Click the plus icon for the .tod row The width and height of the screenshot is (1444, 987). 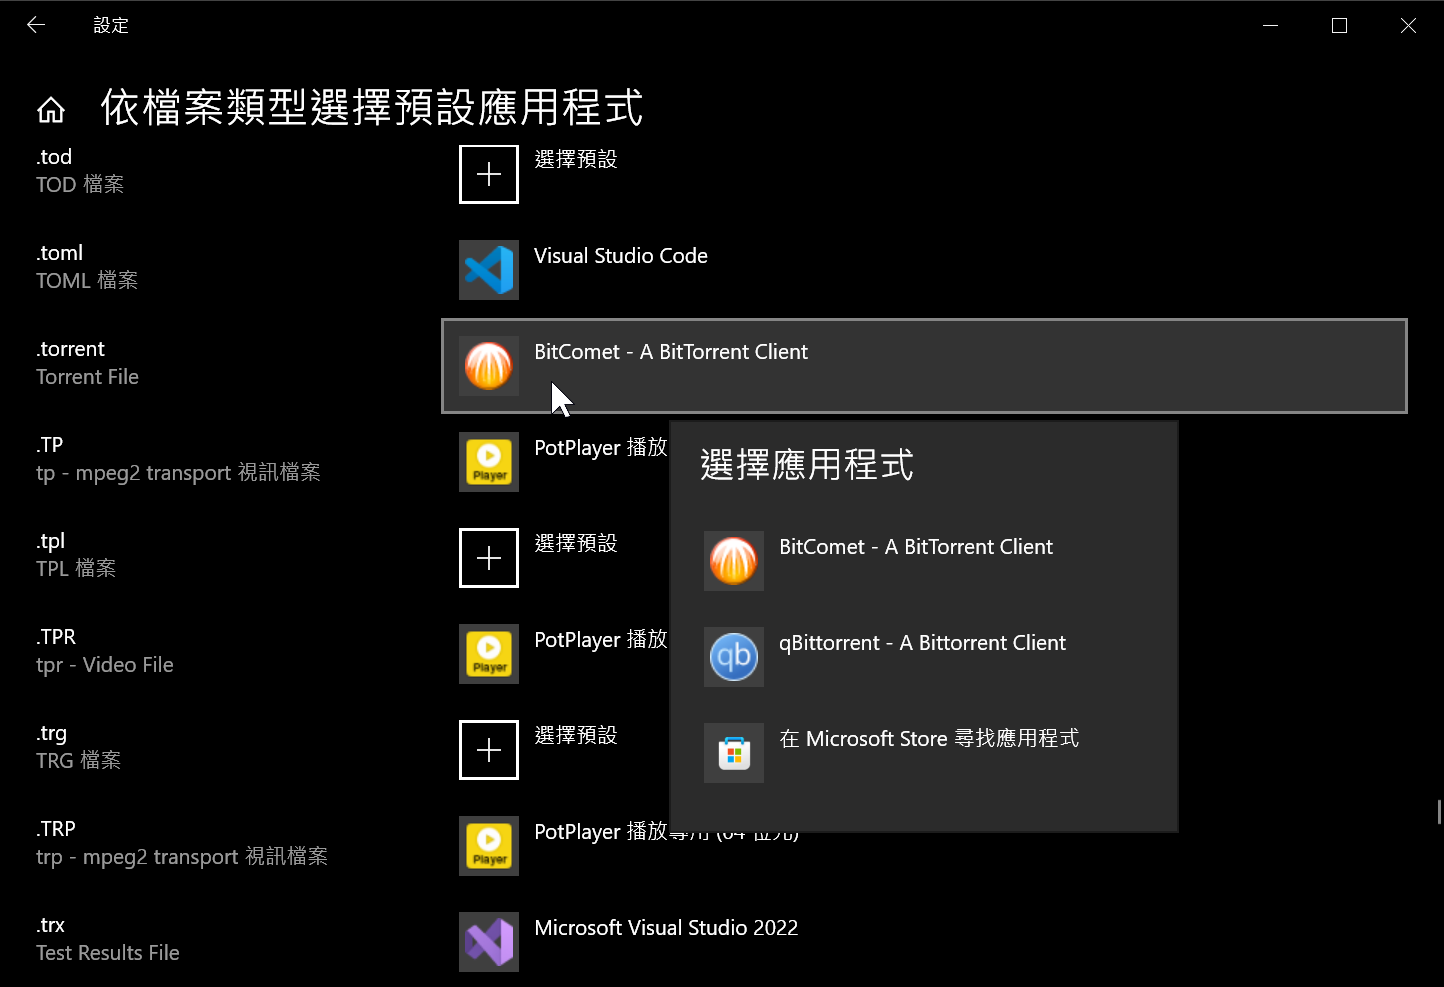point(489,174)
